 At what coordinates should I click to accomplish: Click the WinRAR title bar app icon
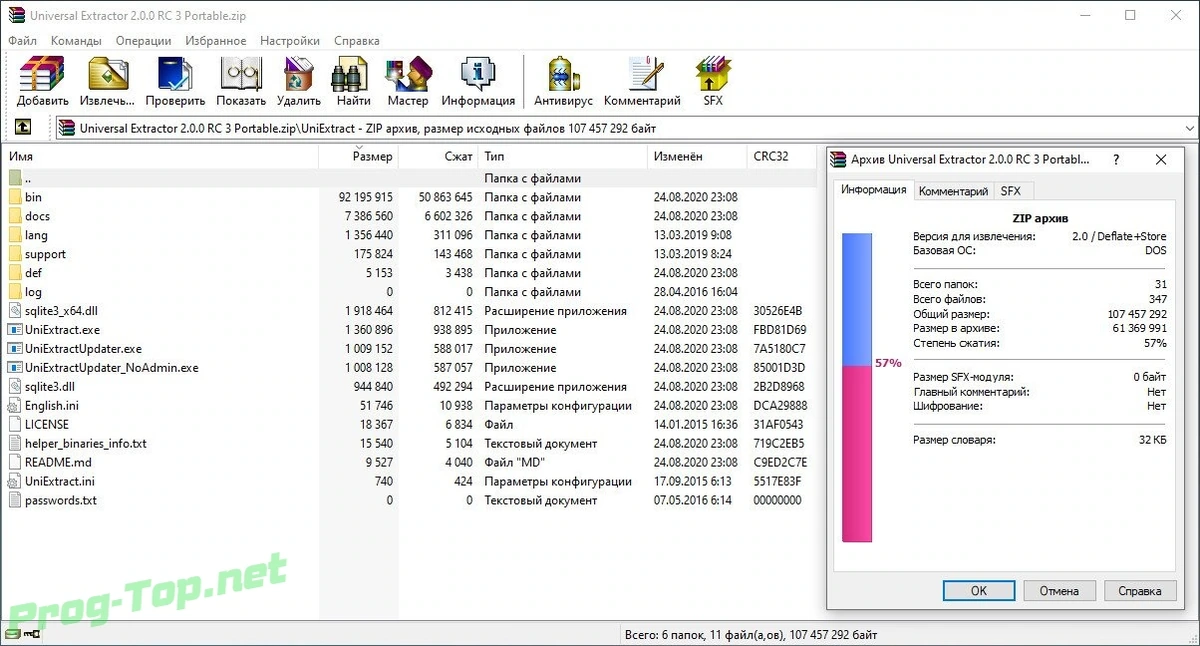coord(15,16)
